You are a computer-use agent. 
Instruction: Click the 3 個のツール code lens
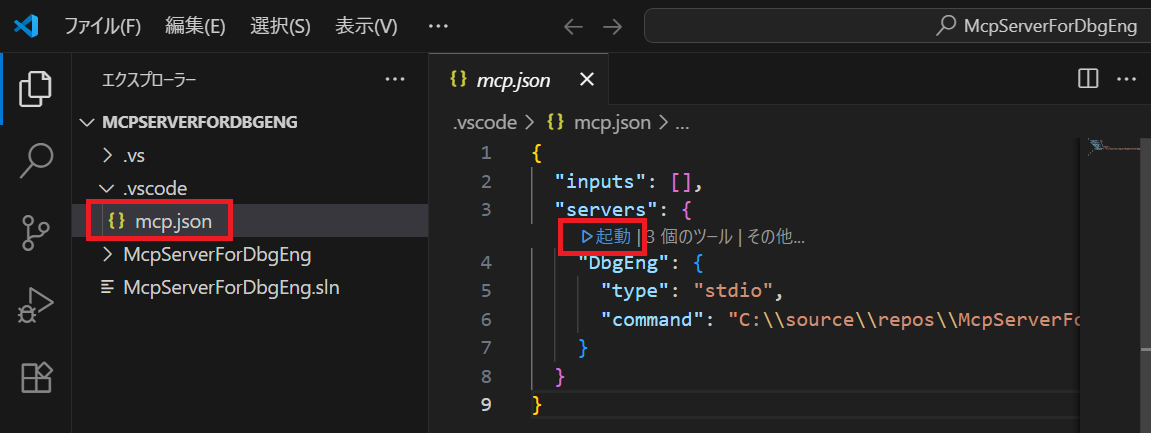(x=689, y=236)
